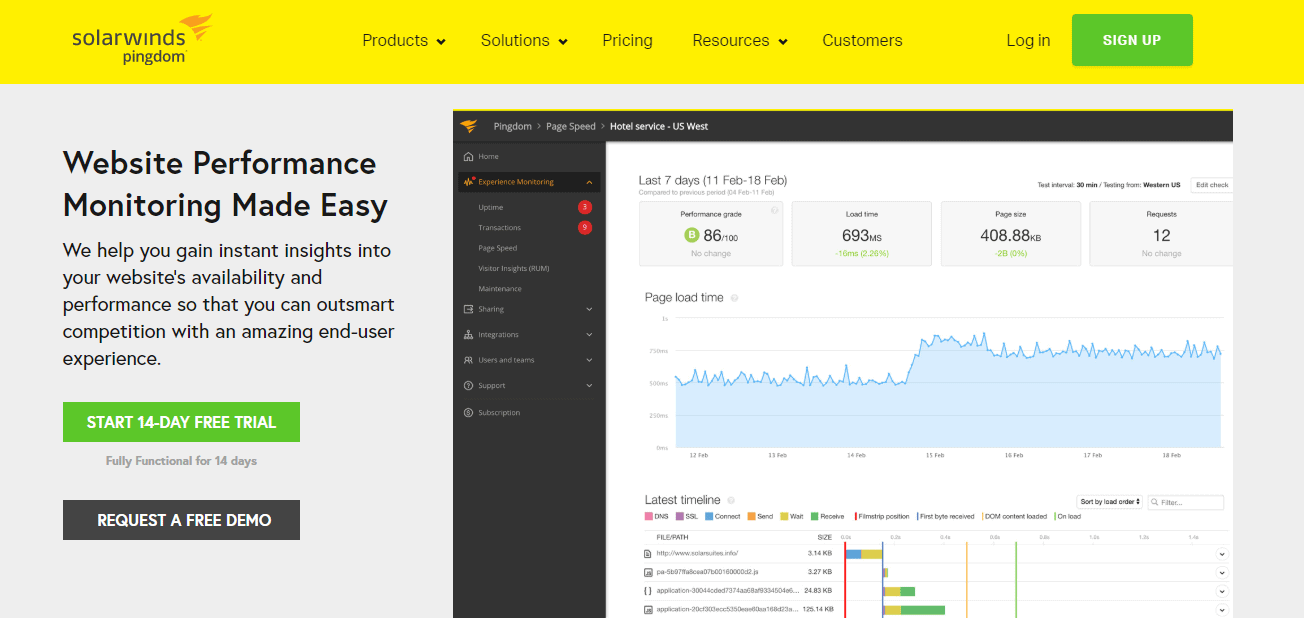The width and height of the screenshot is (1304, 621).
Task: Open the Products dropdown menu
Action: (404, 41)
